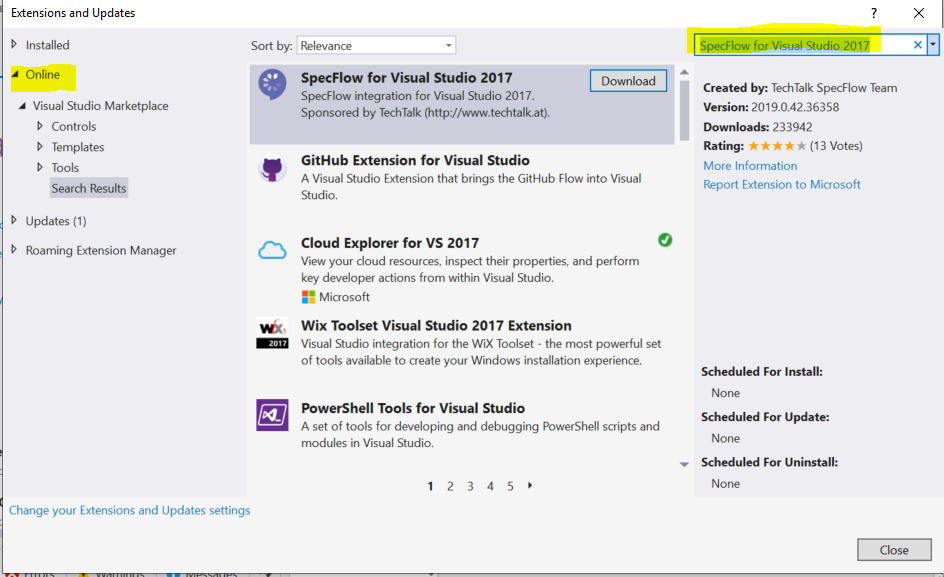Select the Templates tree item
Image resolution: width=944 pixels, height=577 pixels.
pyautogui.click(x=78, y=147)
